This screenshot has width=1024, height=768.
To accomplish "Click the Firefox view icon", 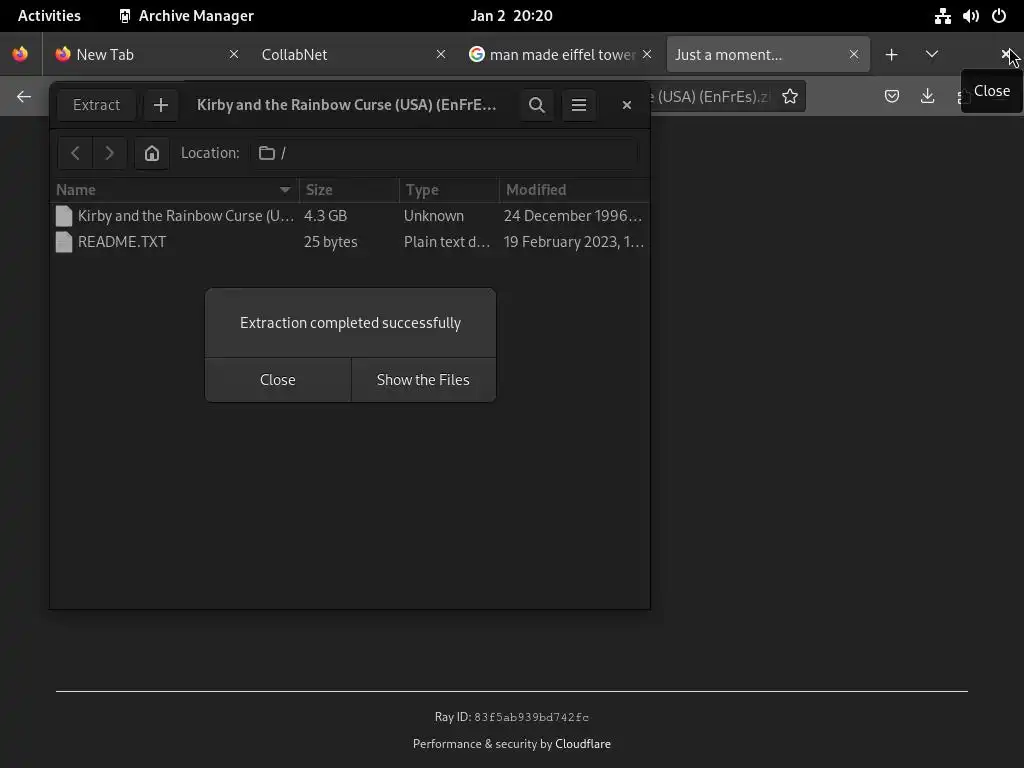I will [x=20, y=55].
